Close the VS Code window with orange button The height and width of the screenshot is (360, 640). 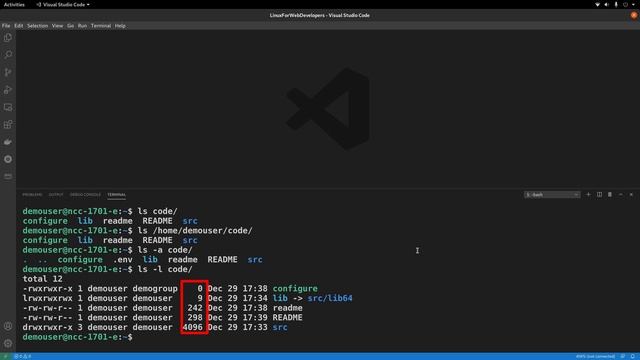[634, 15]
